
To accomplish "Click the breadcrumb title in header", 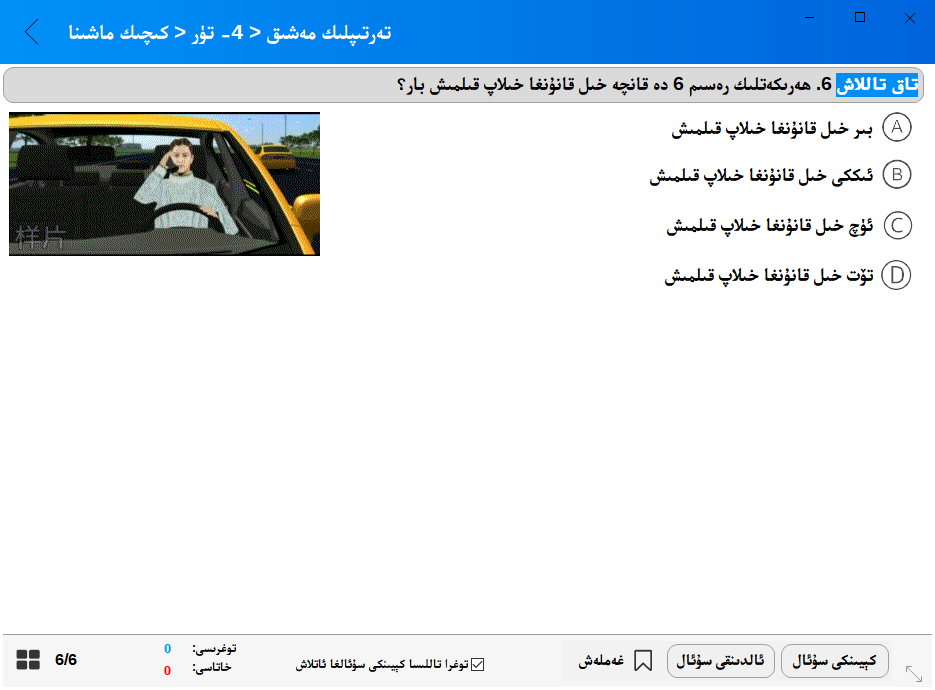I will (230, 33).
